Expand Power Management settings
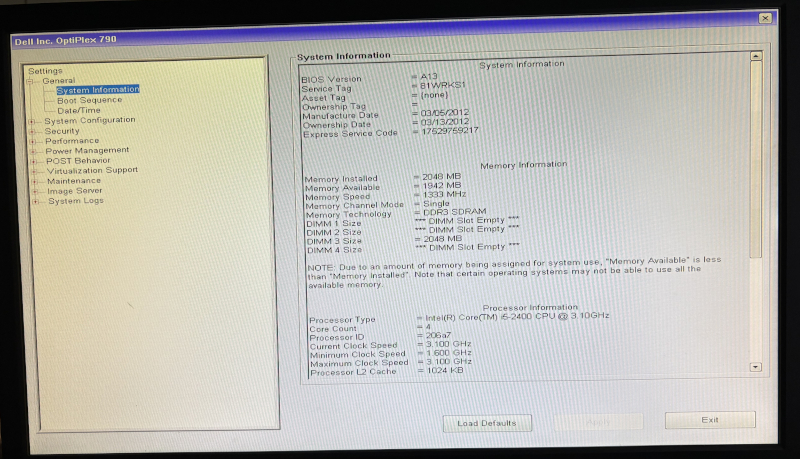The image size is (800, 459). coord(33,151)
